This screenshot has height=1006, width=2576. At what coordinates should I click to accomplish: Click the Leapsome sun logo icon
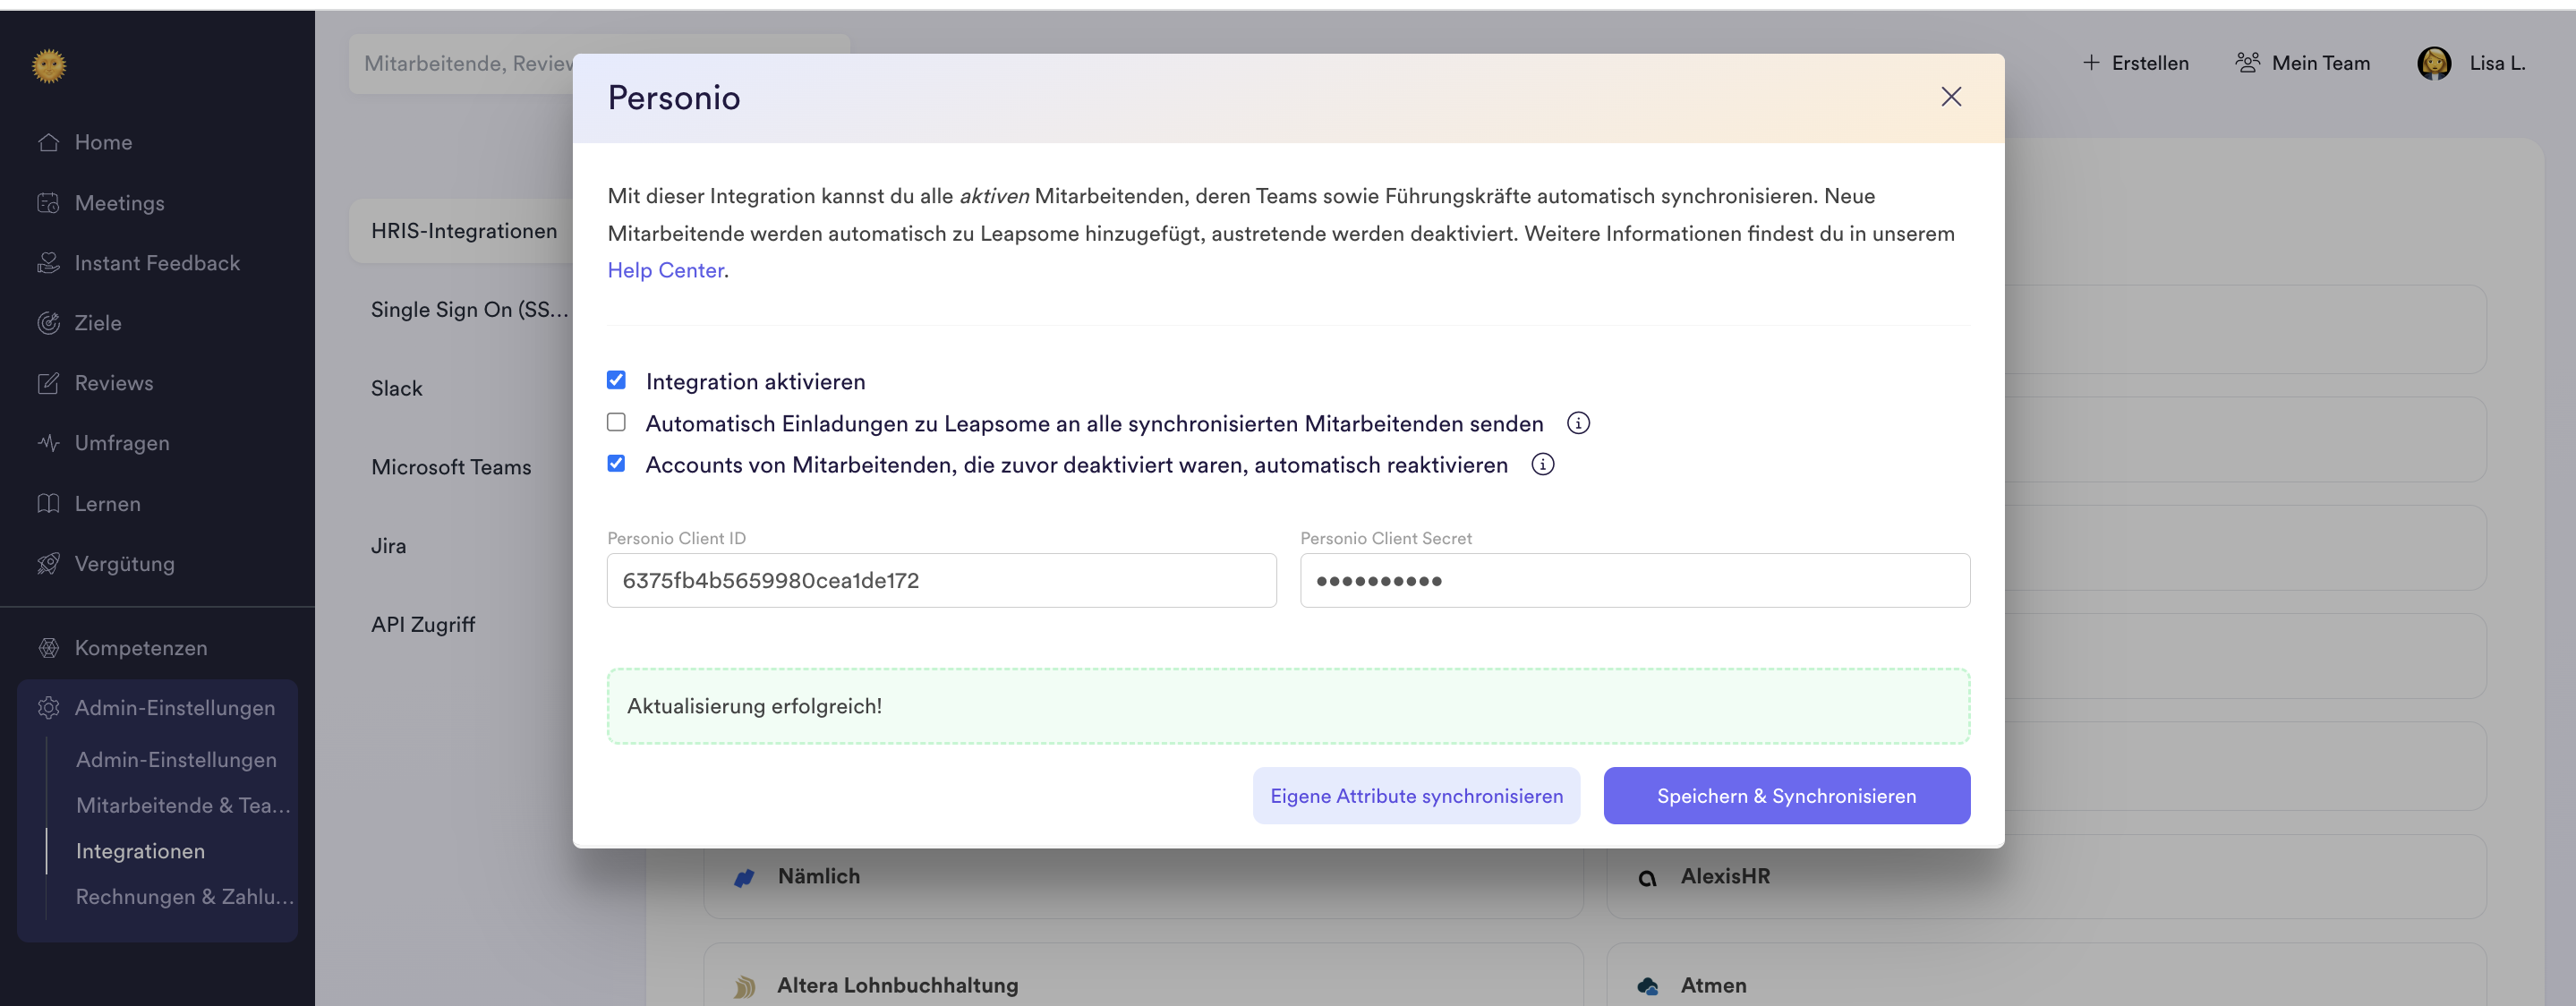tap(49, 66)
